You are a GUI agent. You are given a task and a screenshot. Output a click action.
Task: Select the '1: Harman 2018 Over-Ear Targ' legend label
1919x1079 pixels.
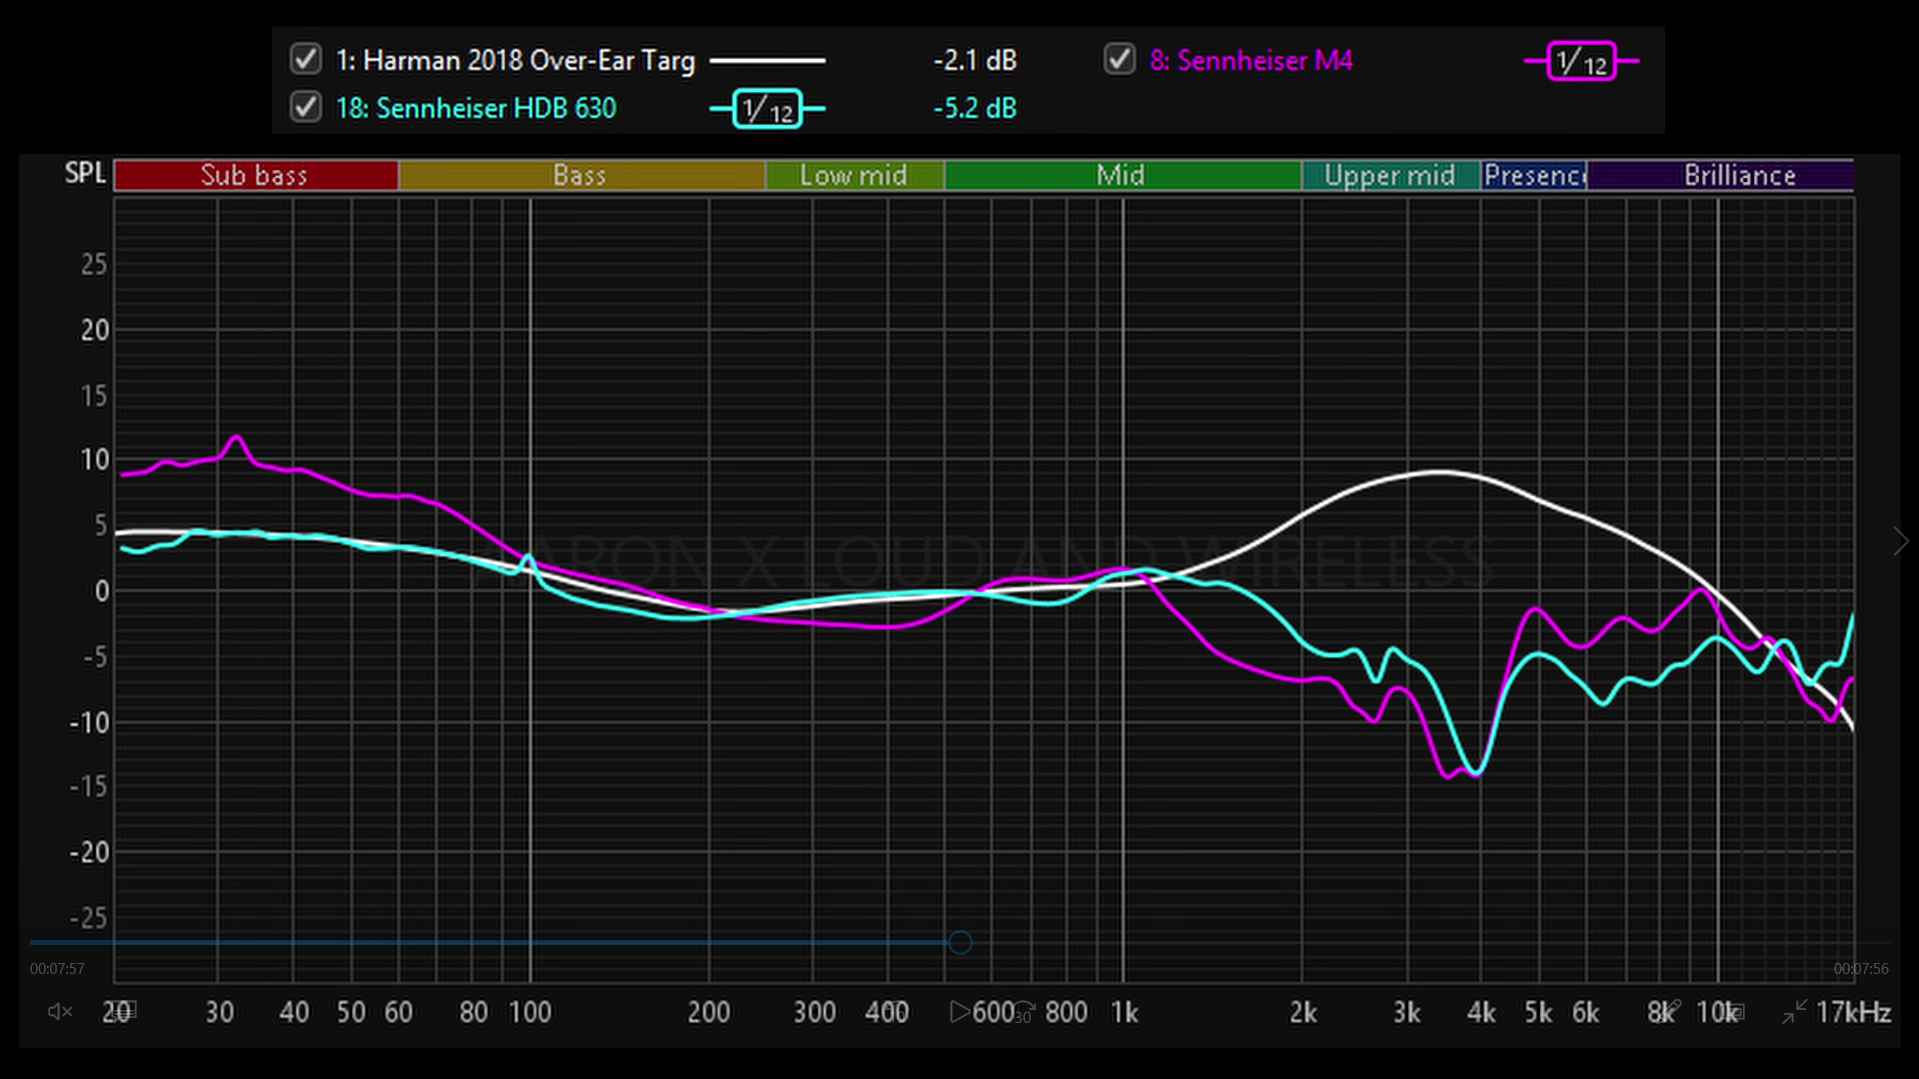(x=515, y=60)
